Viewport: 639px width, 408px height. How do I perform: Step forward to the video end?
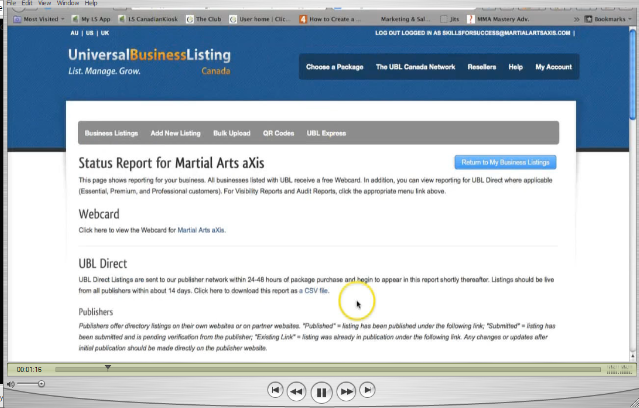coord(368,390)
